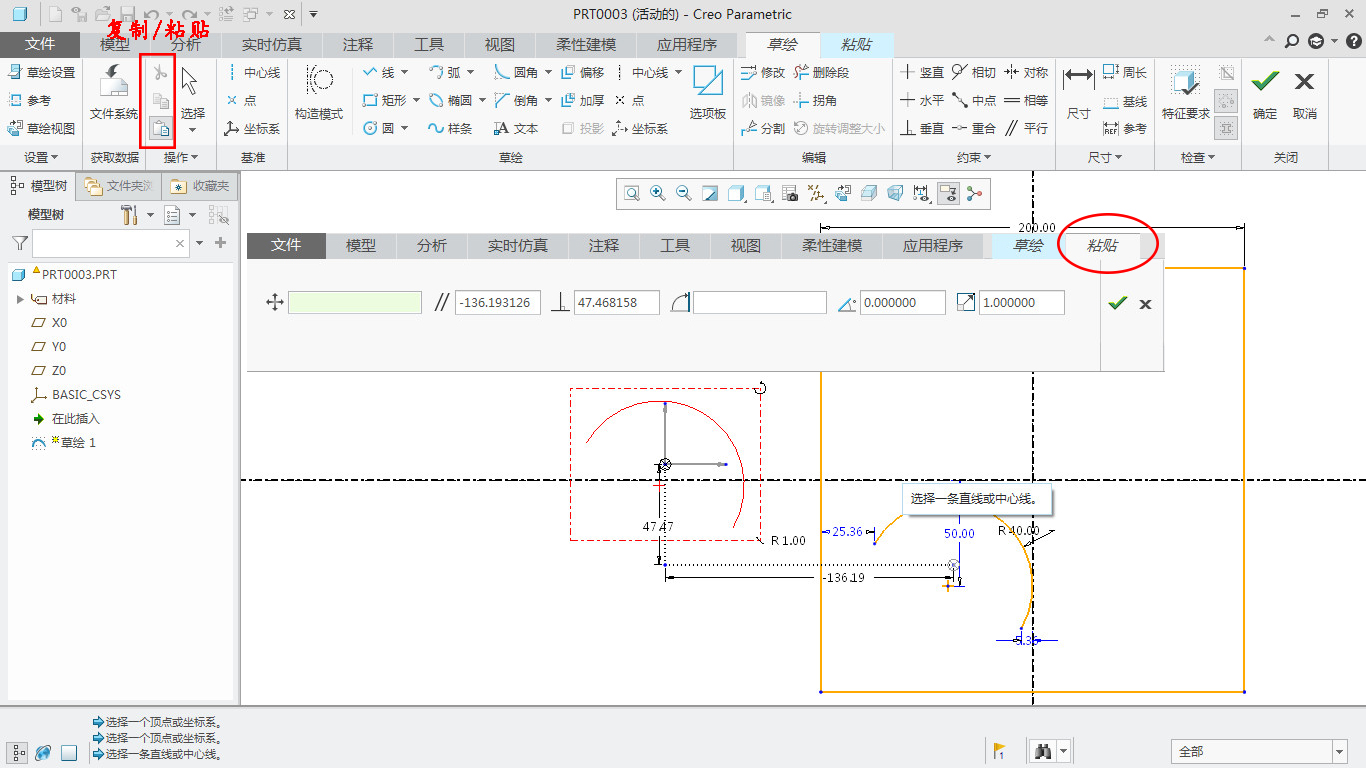This screenshot has height=768, width=1366.
Task: Click the 偏移 offset tool
Action: pyautogui.click(x=583, y=73)
